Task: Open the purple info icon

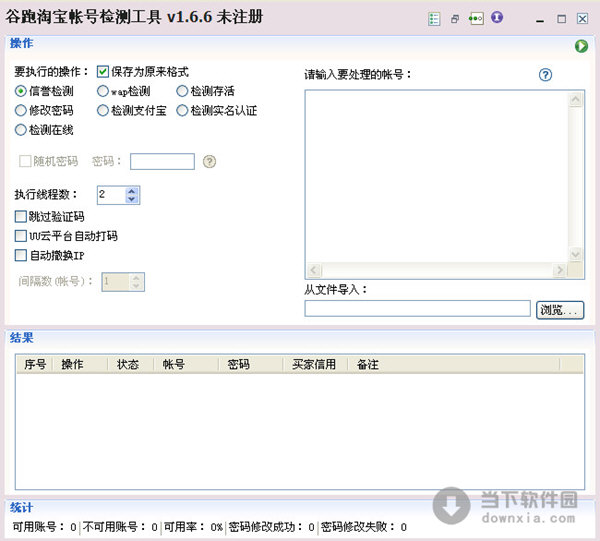Action: [x=497, y=18]
